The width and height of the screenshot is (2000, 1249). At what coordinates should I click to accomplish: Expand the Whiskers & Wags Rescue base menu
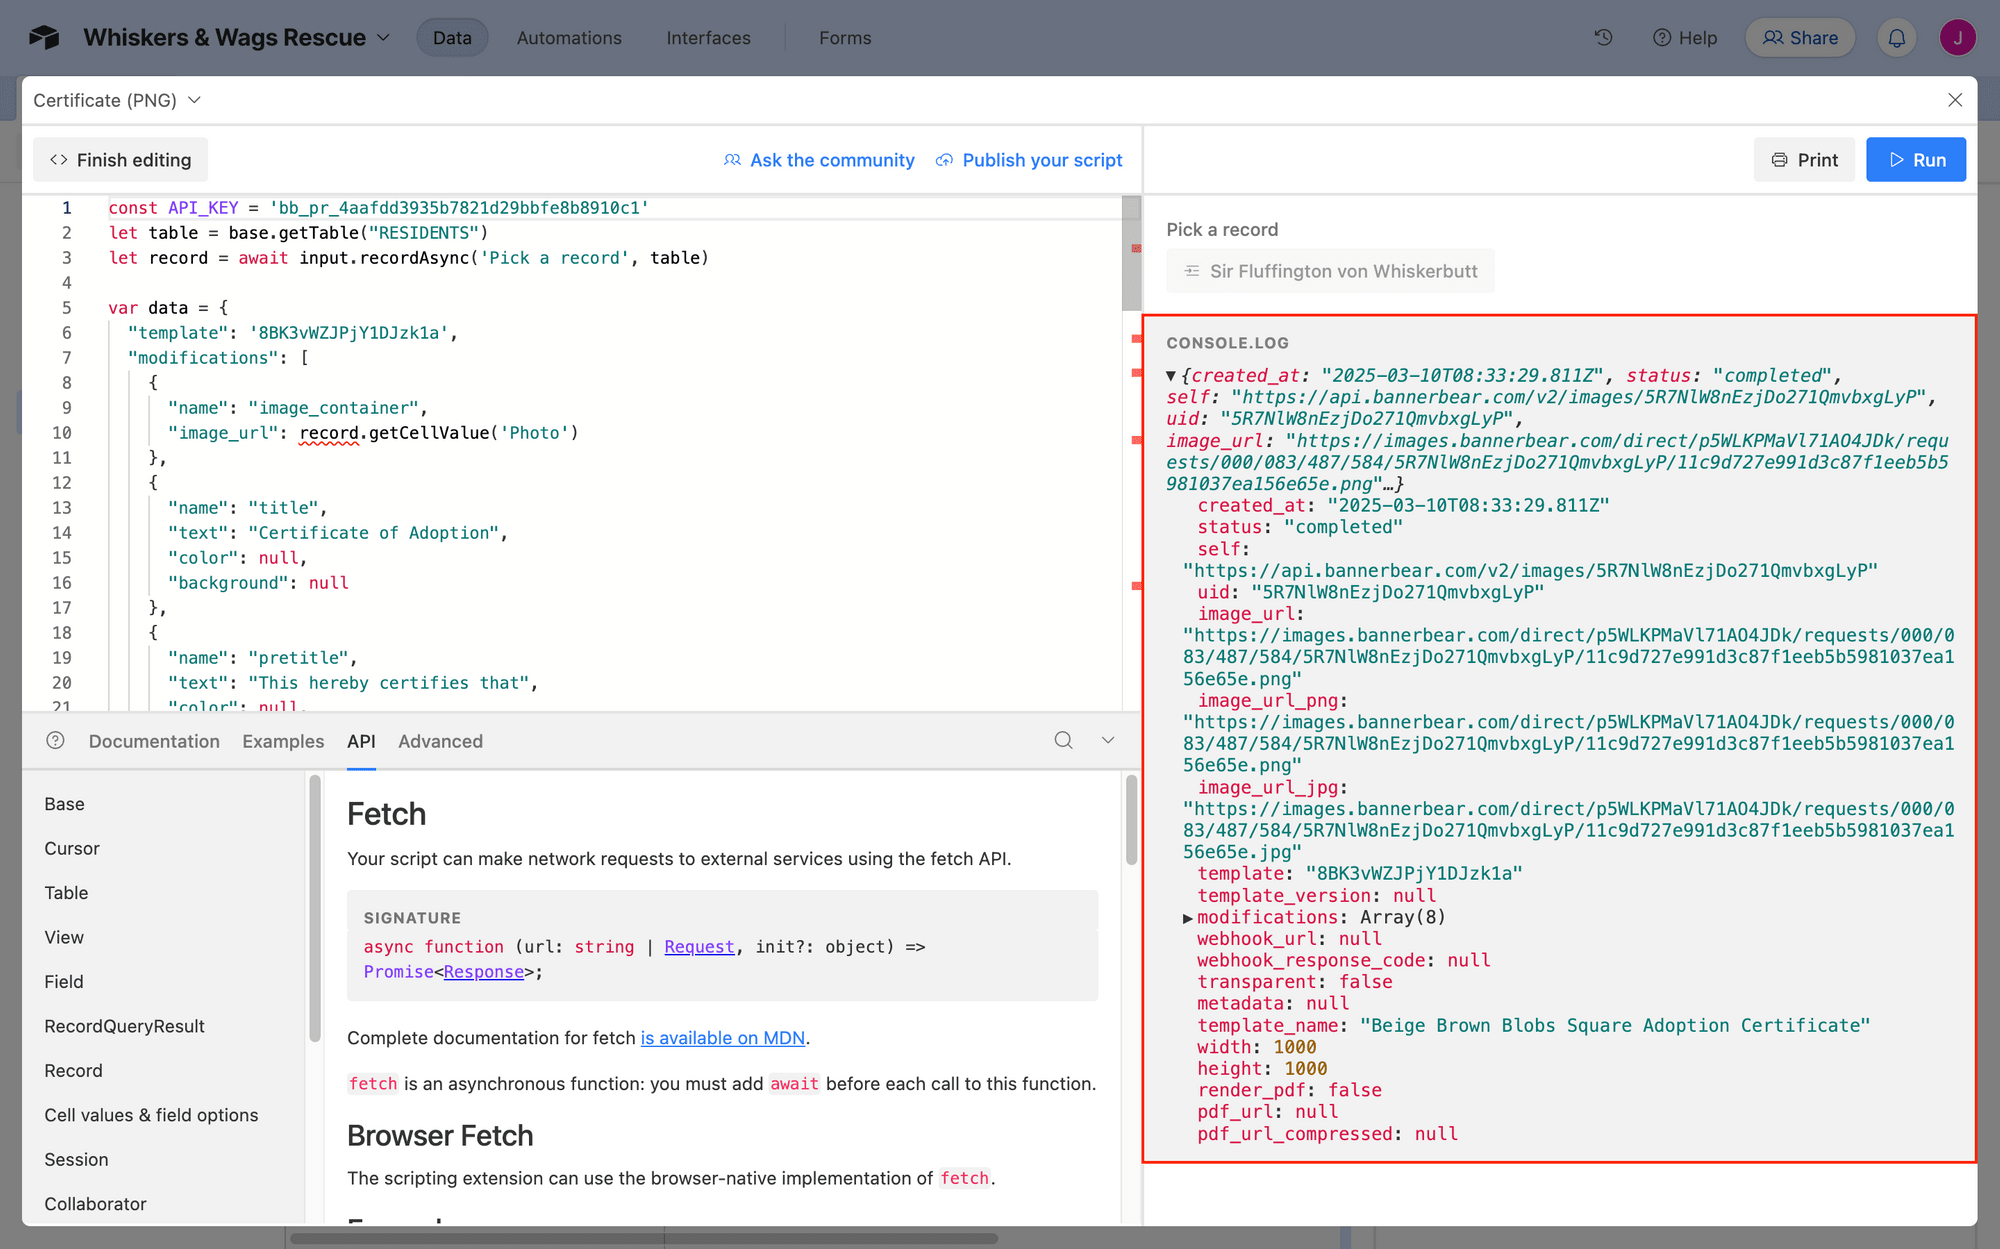click(x=384, y=37)
